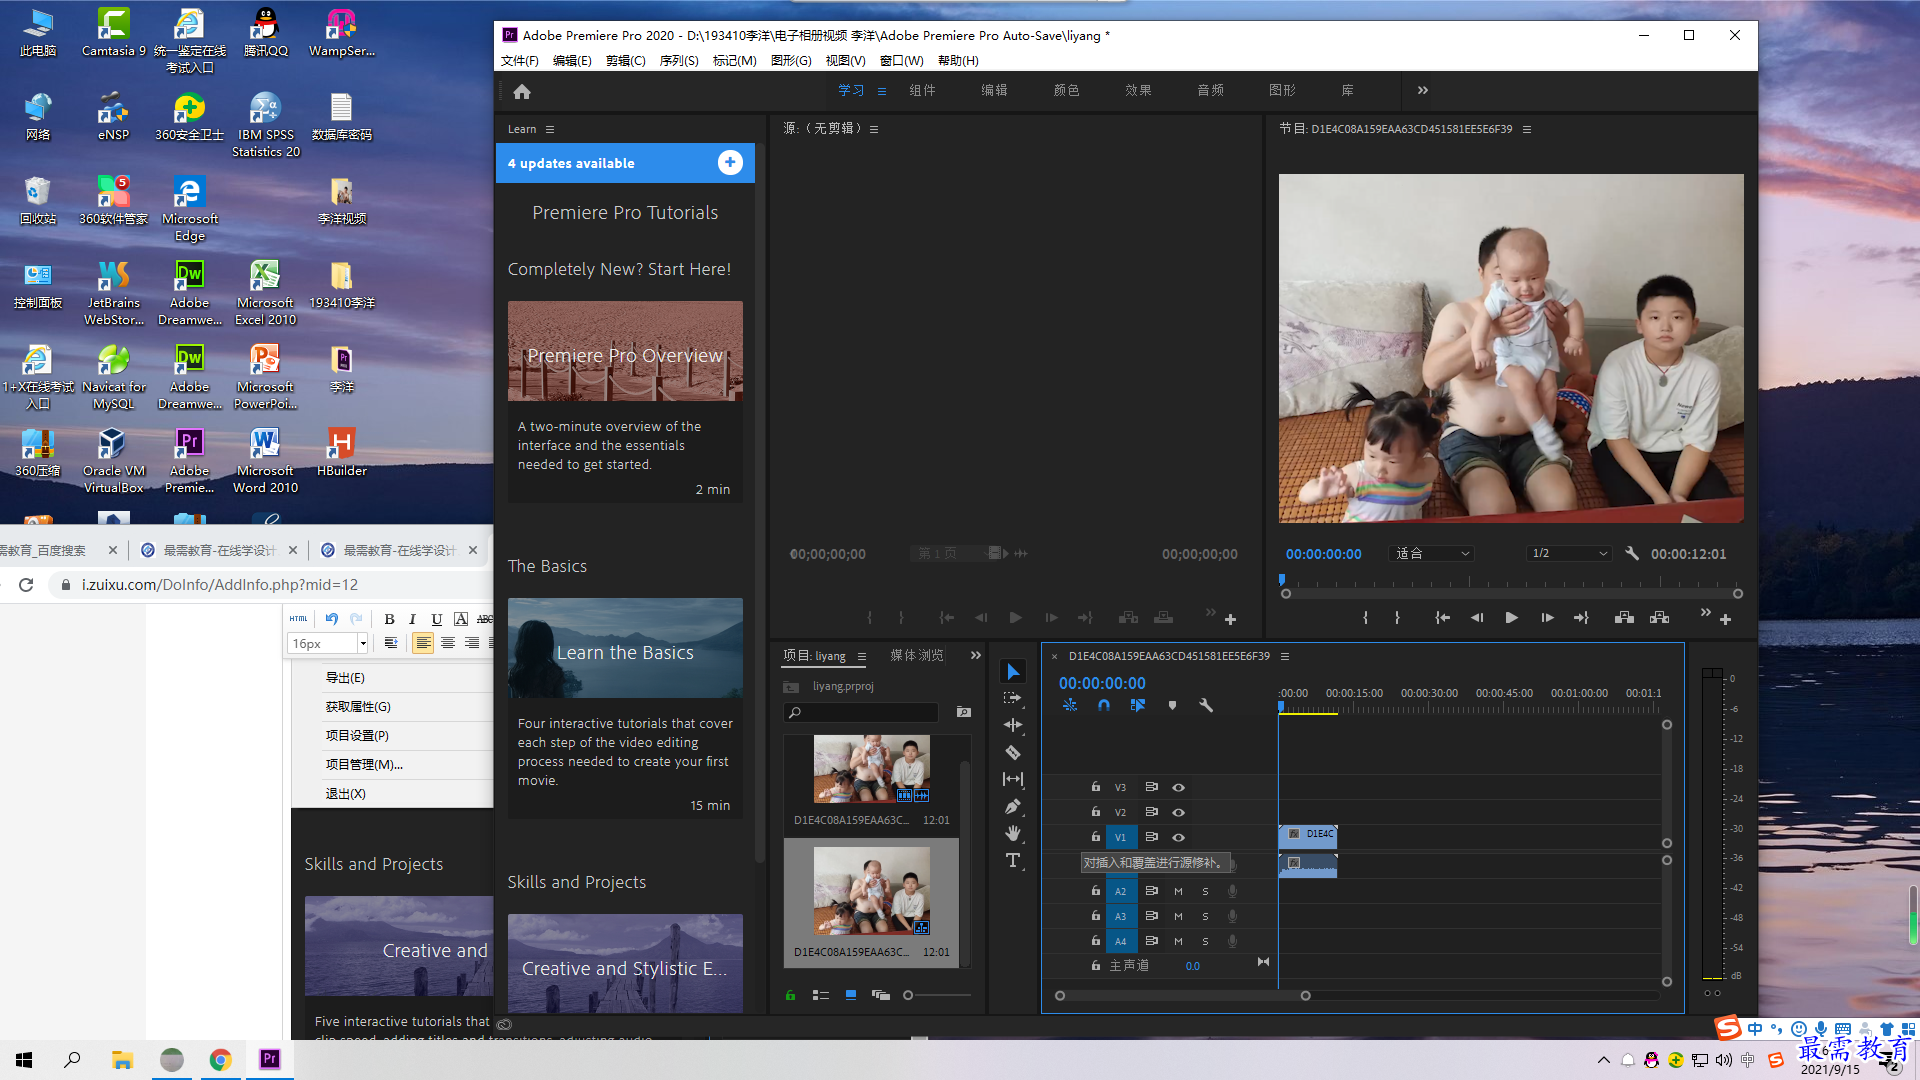1920x1080 pixels.
Task: Toggle V1 track output eye
Action: [x=1178, y=838]
